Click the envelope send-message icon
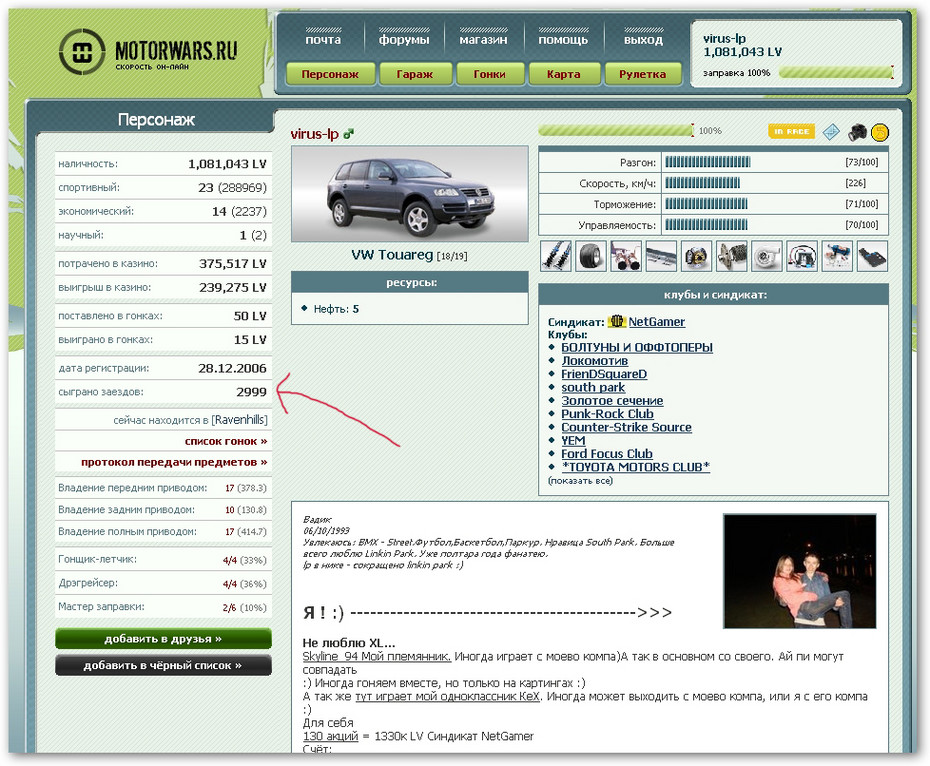Screen dimensions: 930x766 [x=831, y=132]
